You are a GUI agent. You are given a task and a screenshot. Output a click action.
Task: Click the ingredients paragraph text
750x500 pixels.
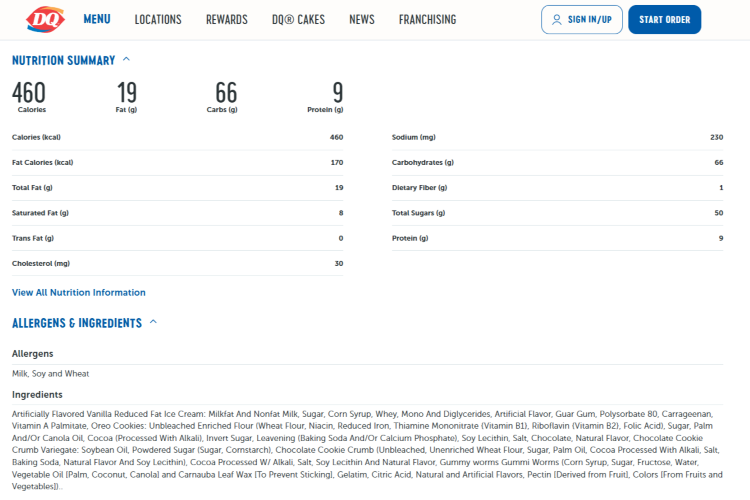tap(367, 450)
